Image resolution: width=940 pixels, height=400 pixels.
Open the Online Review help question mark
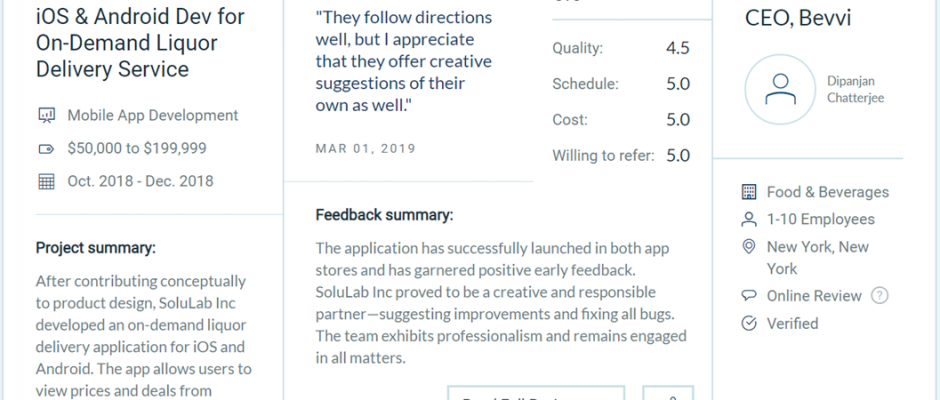879,296
